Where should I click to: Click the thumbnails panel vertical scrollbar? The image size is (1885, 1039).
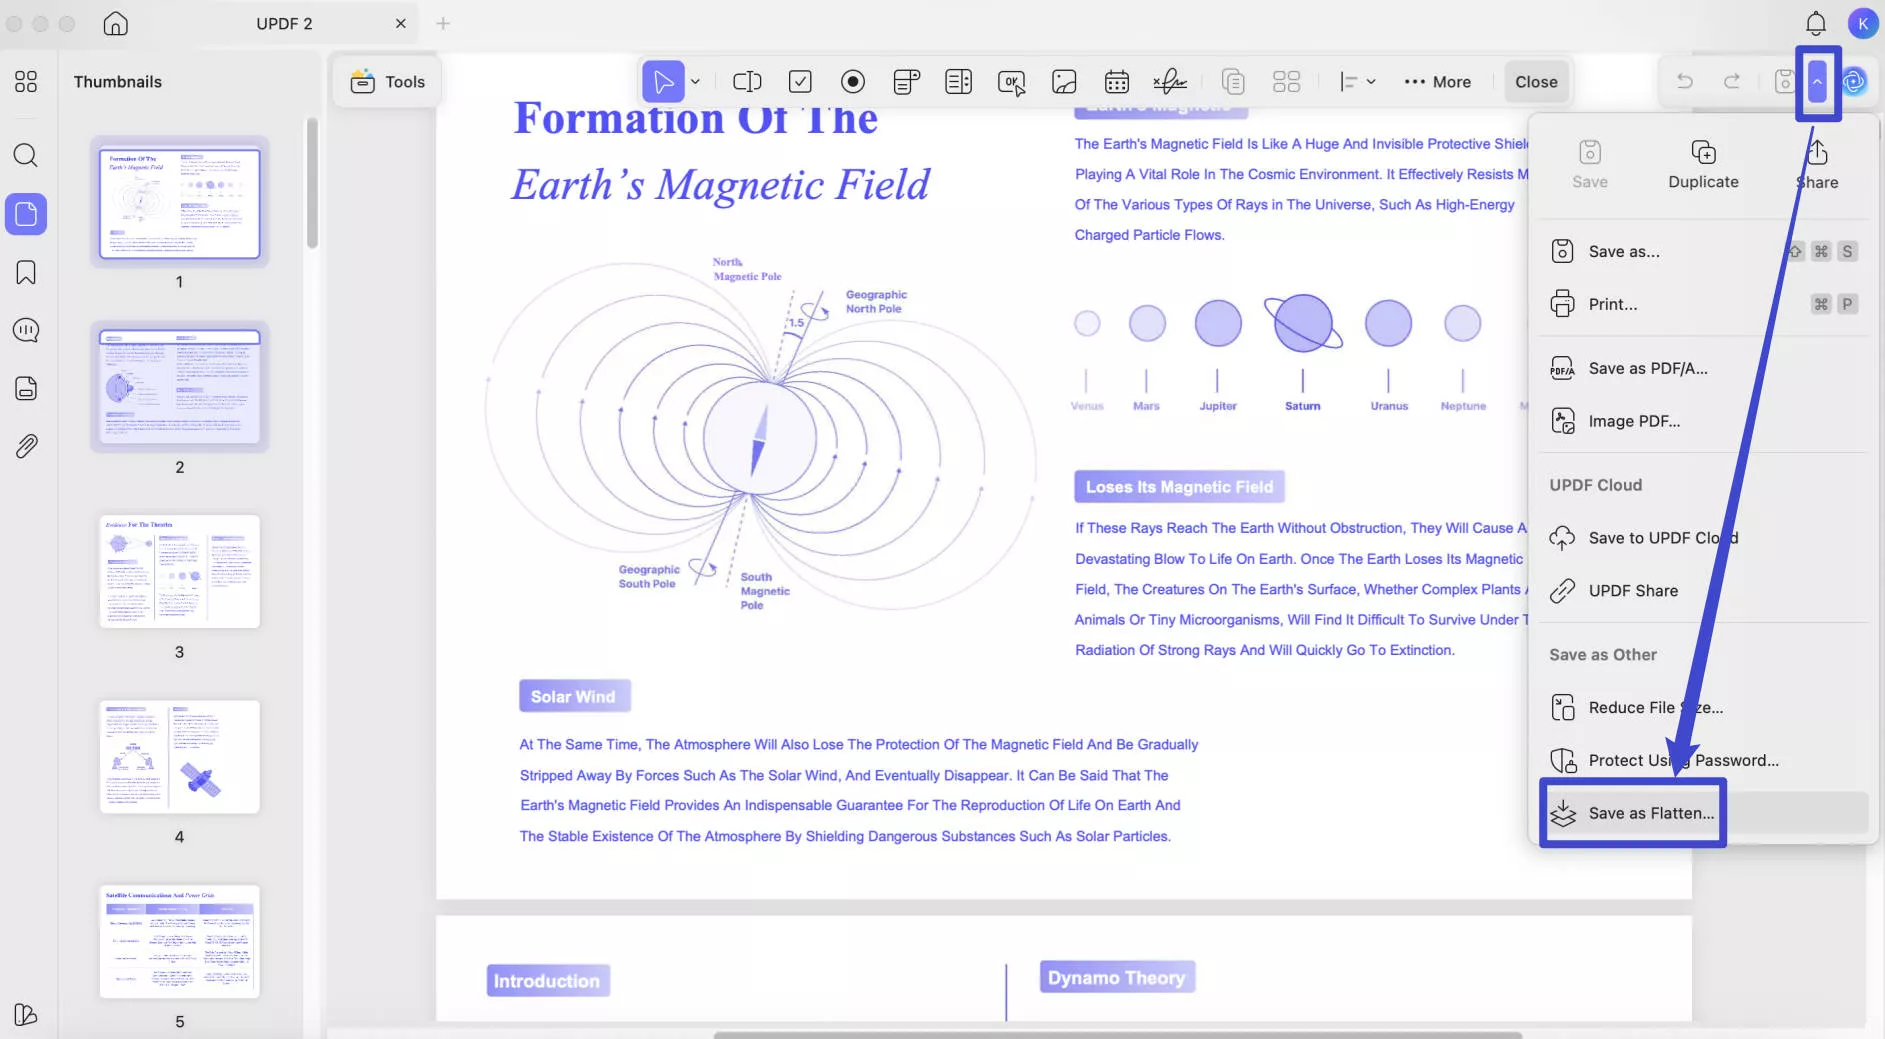312,183
